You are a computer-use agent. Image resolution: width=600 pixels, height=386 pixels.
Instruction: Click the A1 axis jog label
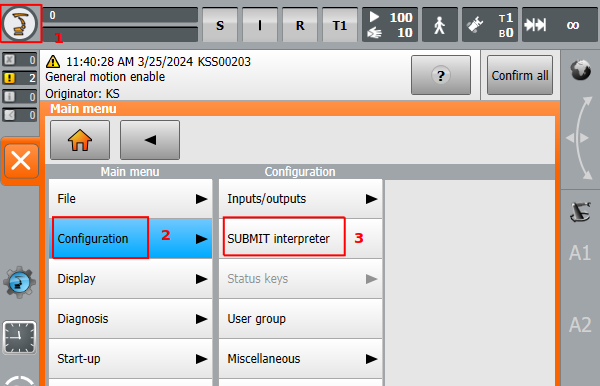click(x=580, y=253)
